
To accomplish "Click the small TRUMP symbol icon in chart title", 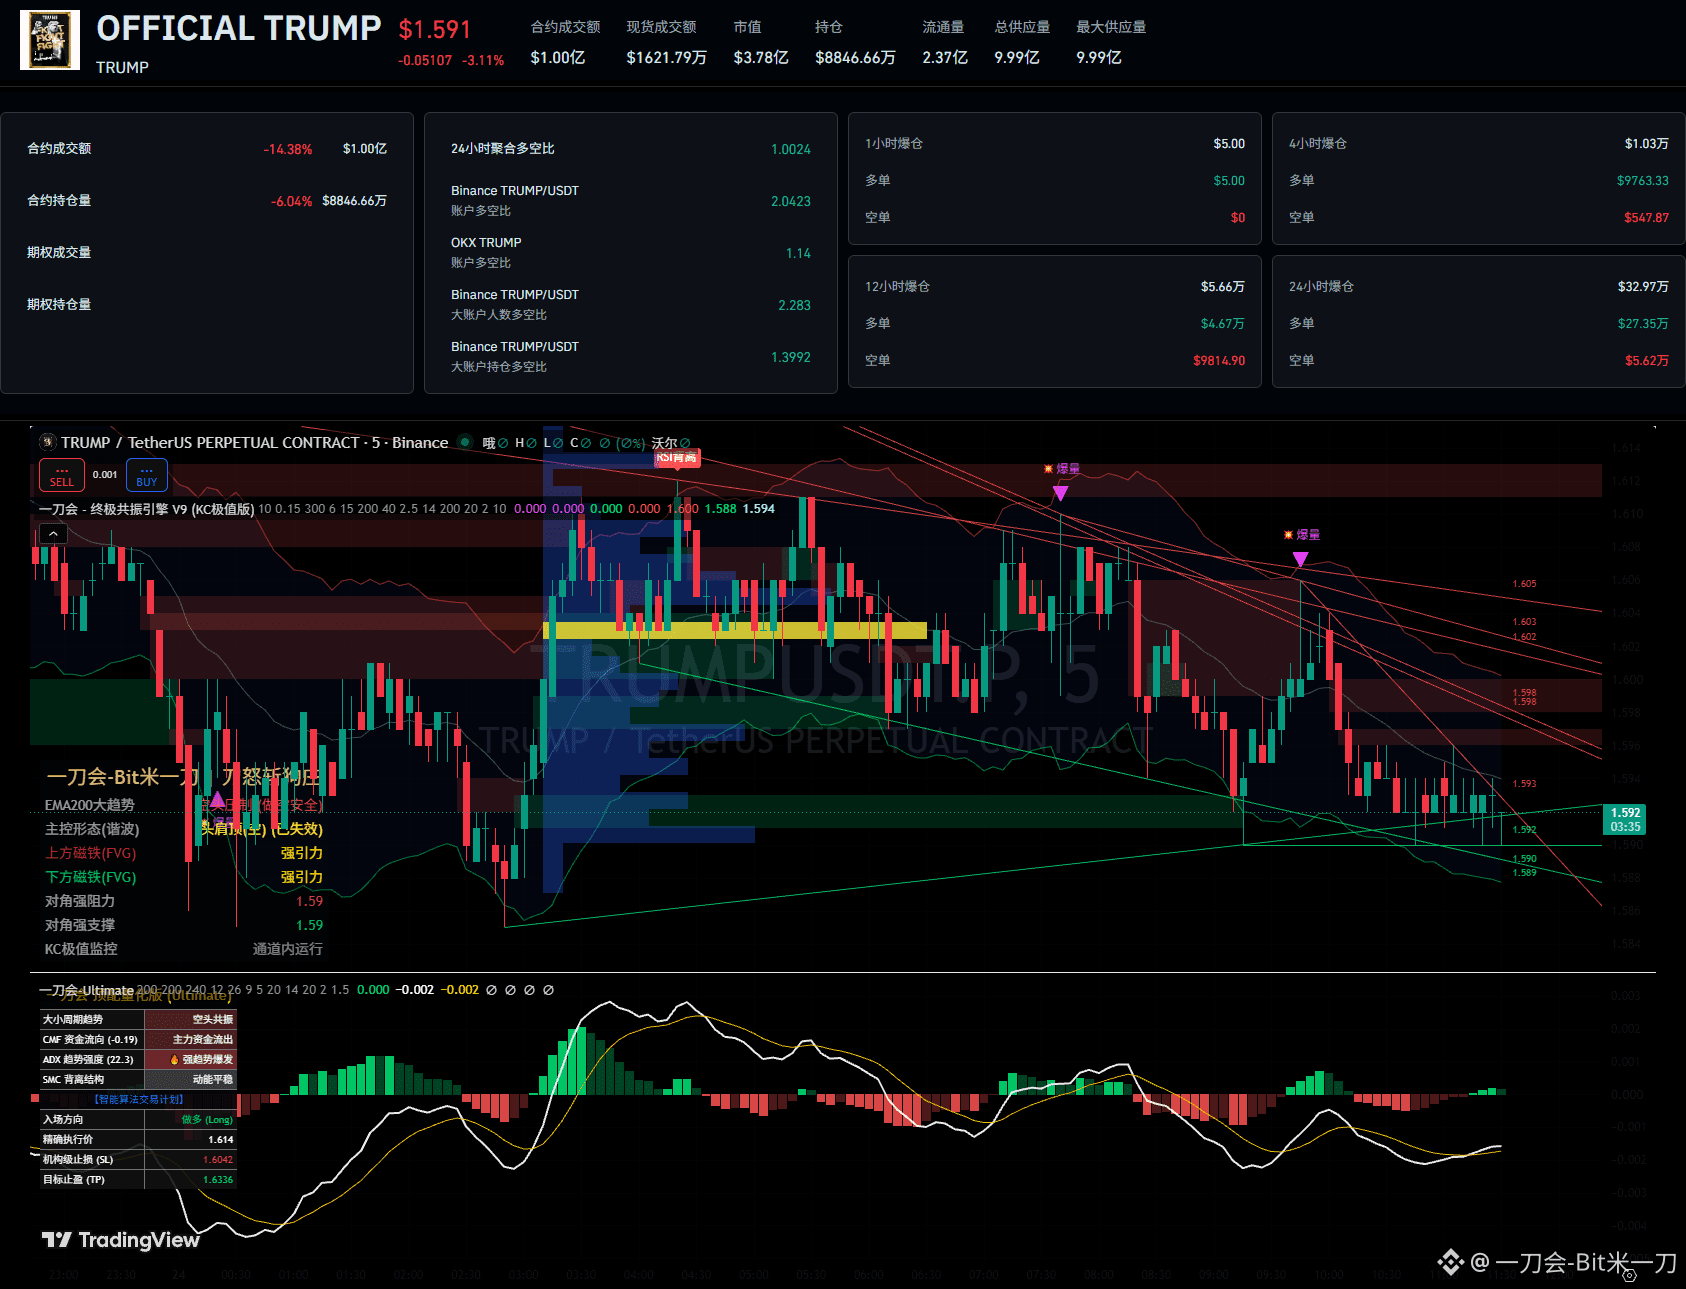I will pyautogui.click(x=46, y=442).
